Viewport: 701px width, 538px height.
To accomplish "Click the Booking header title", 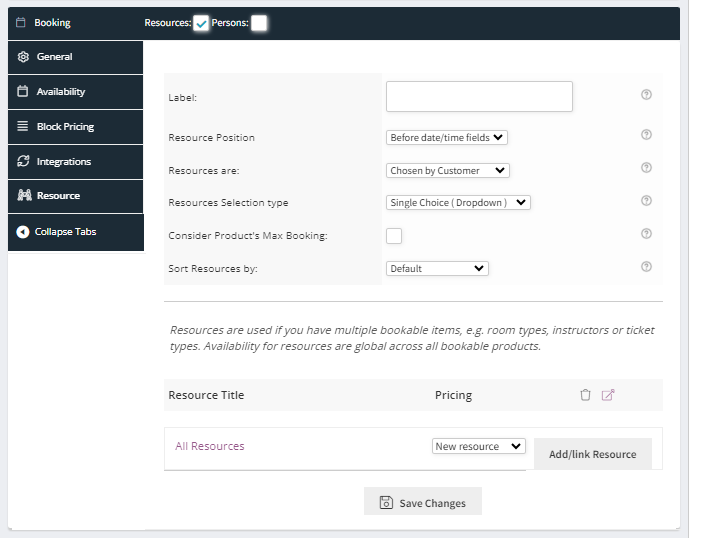I will point(52,23).
